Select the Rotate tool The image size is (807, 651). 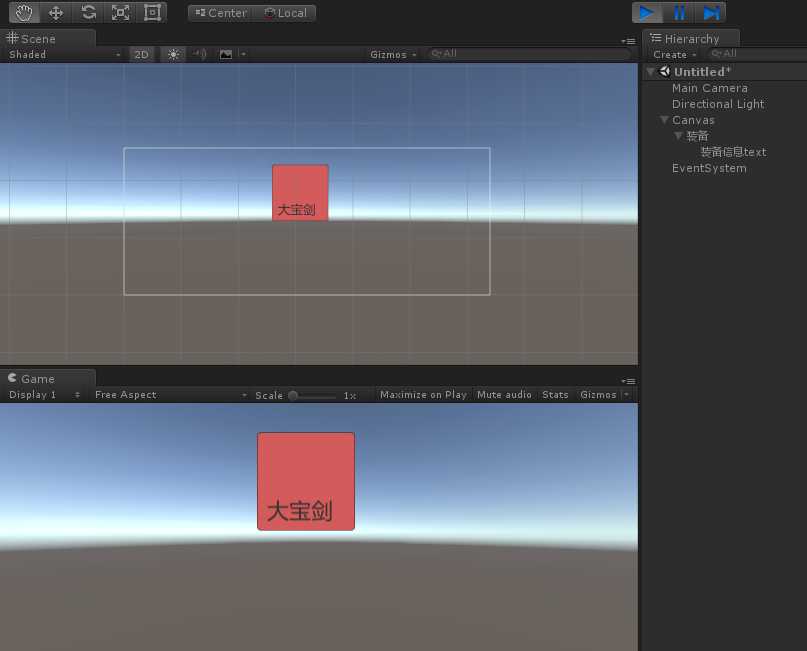88,13
